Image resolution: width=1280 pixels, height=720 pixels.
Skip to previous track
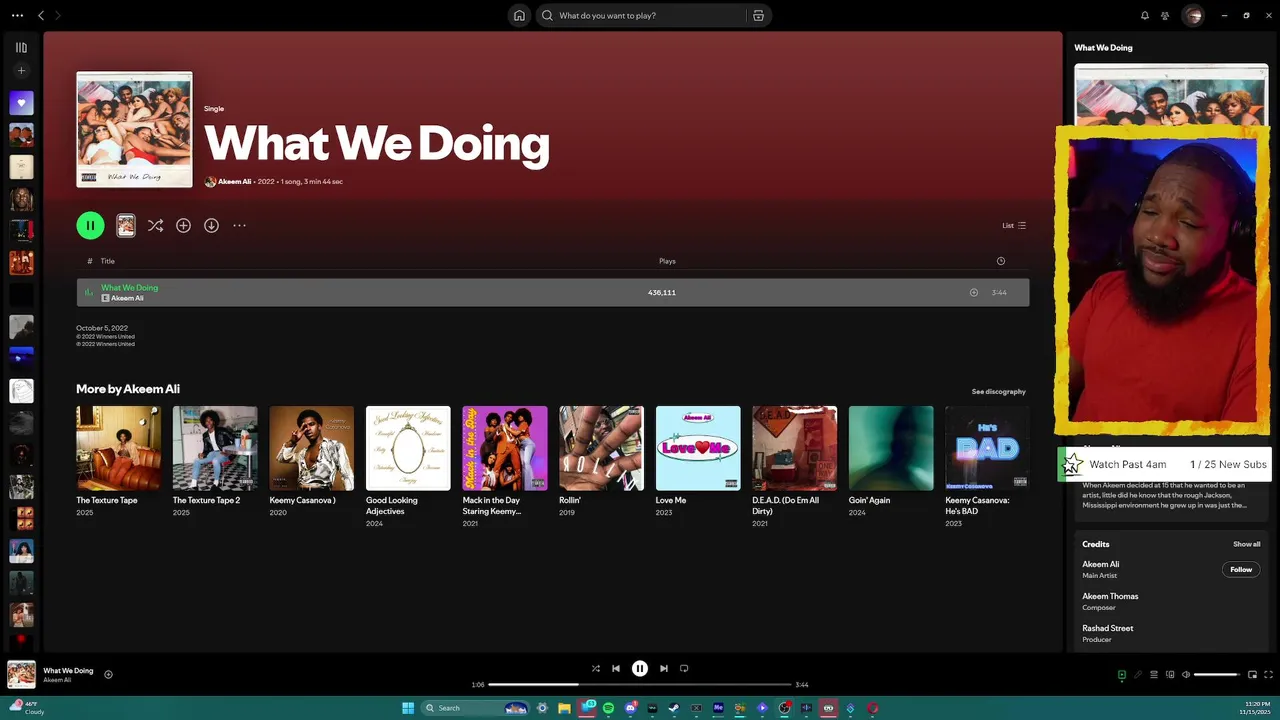[616, 668]
